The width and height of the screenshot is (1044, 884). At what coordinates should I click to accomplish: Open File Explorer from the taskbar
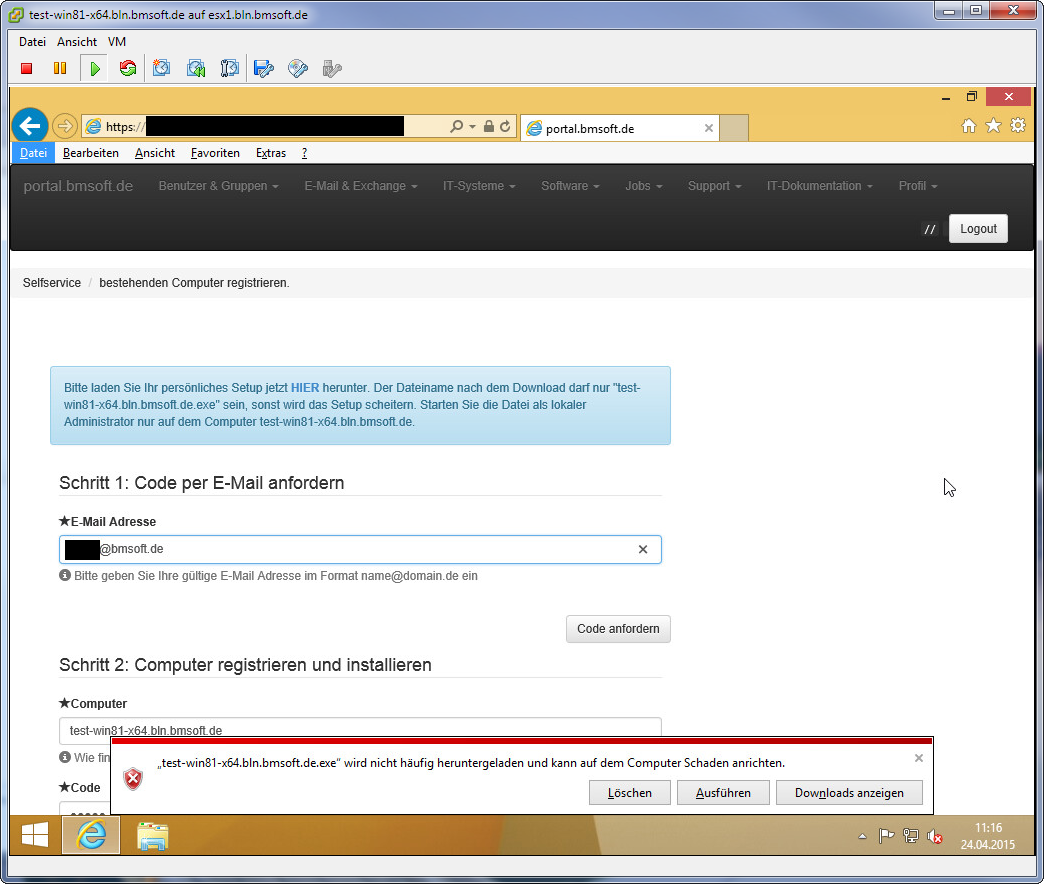[x=152, y=835]
